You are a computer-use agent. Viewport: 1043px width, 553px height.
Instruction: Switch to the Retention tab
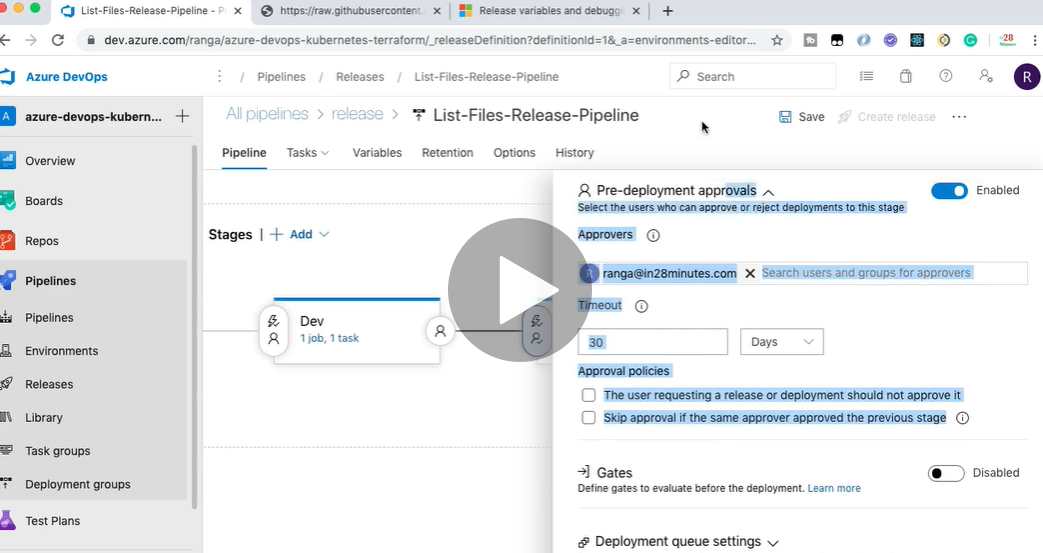[x=448, y=152]
